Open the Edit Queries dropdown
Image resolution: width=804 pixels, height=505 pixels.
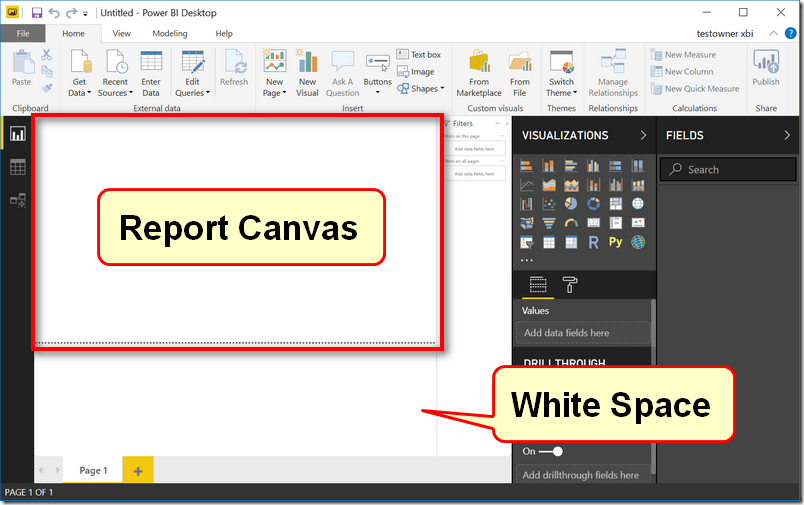192,73
